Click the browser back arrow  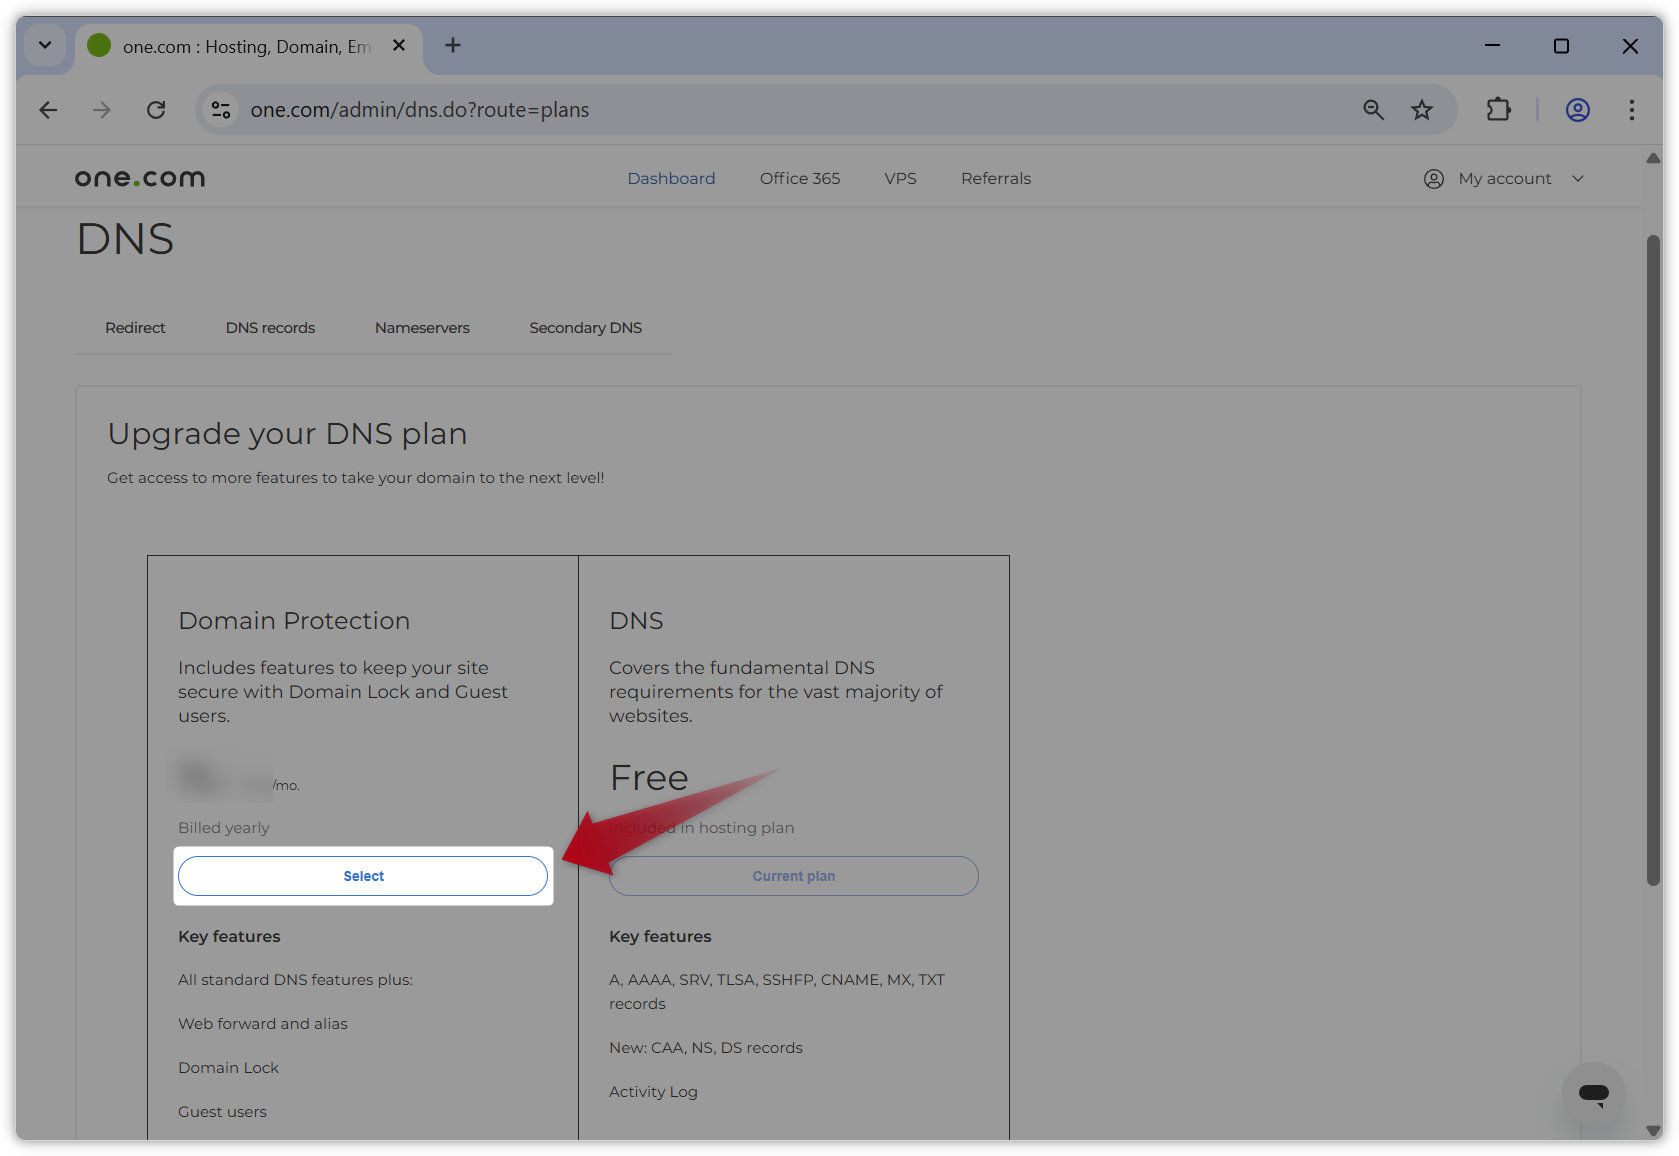[48, 110]
